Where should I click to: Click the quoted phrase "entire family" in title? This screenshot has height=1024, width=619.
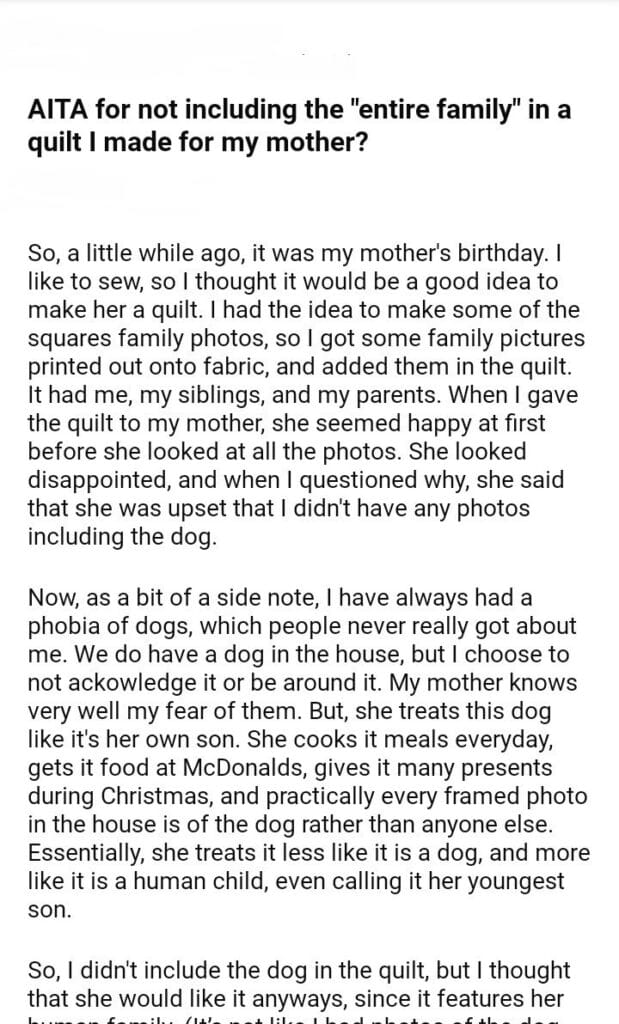click(x=453, y=110)
